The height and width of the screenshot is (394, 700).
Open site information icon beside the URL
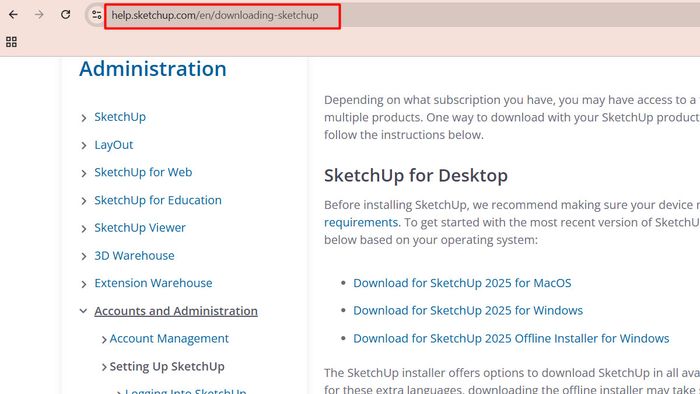point(96,15)
